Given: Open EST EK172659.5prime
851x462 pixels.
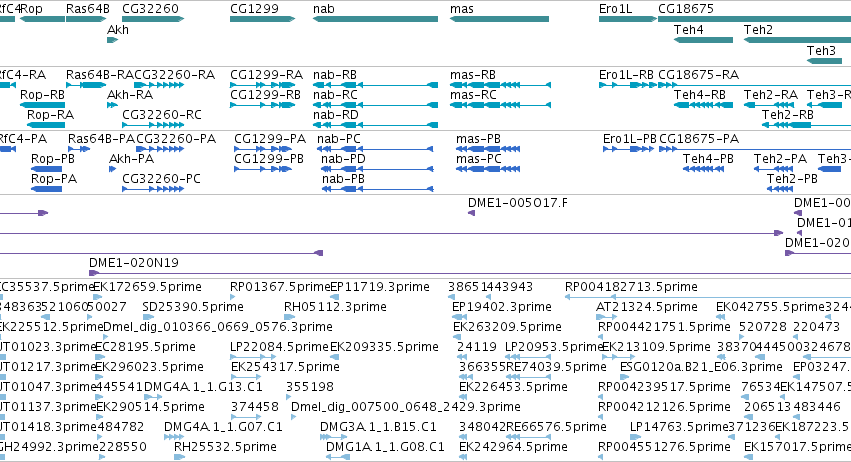Looking at the screenshot, I should 98,297.
